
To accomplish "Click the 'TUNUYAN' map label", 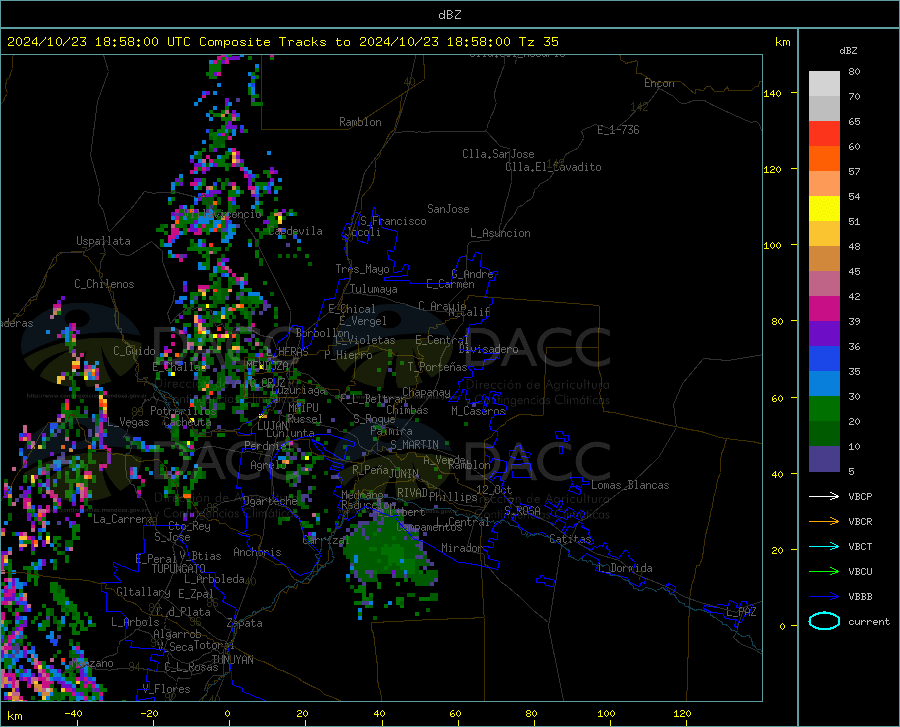I will pyautogui.click(x=232, y=659).
